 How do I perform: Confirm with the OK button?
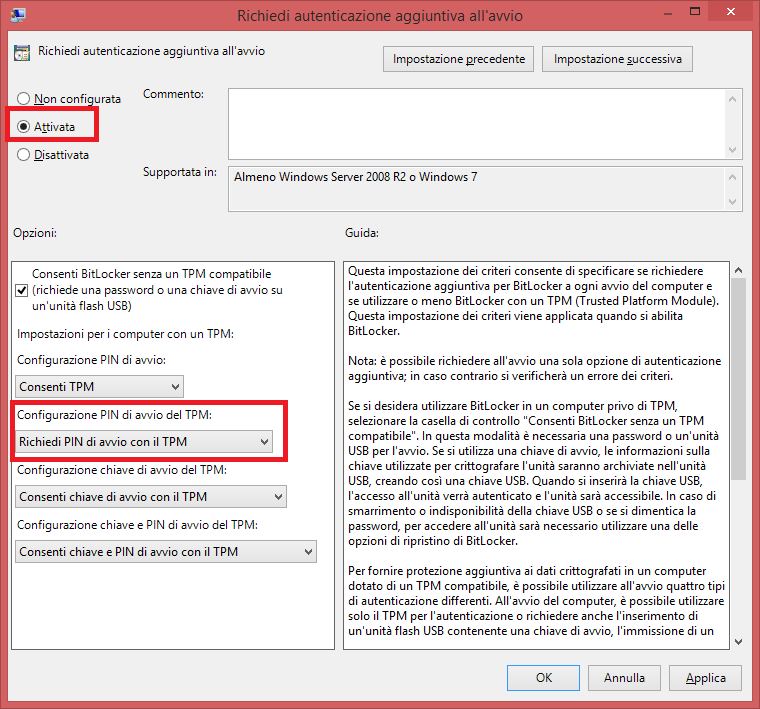[x=543, y=677]
